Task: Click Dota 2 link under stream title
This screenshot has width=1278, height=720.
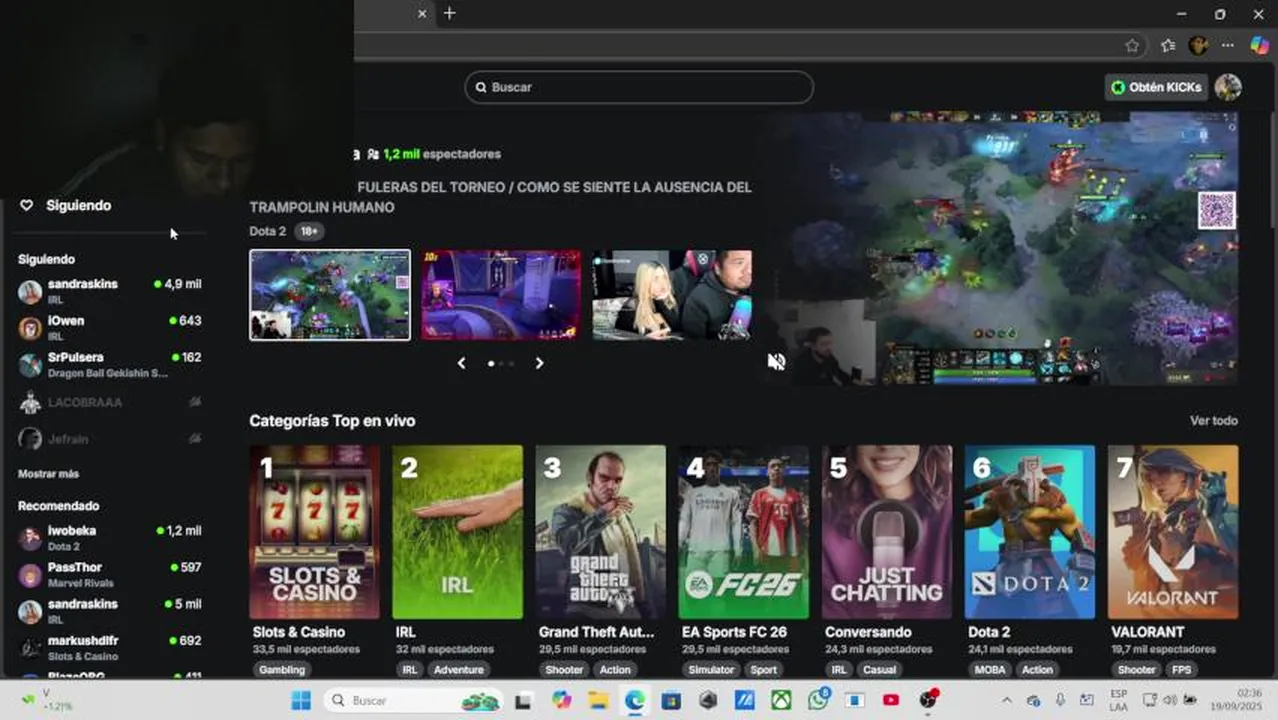Action: 267,231
